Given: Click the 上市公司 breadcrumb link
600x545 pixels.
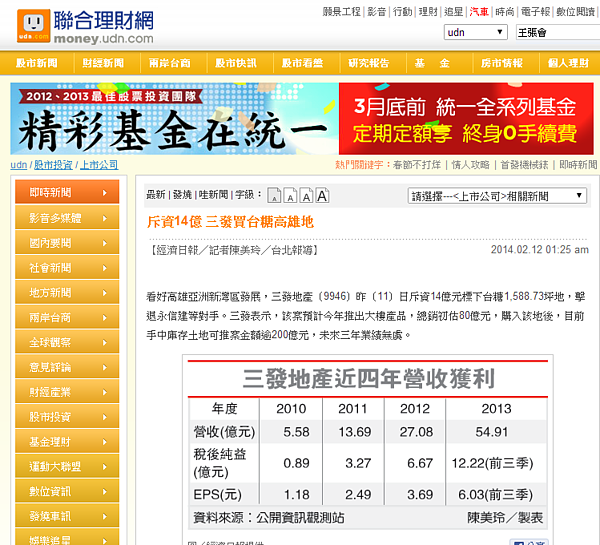Looking at the screenshot, I should [x=99, y=165].
